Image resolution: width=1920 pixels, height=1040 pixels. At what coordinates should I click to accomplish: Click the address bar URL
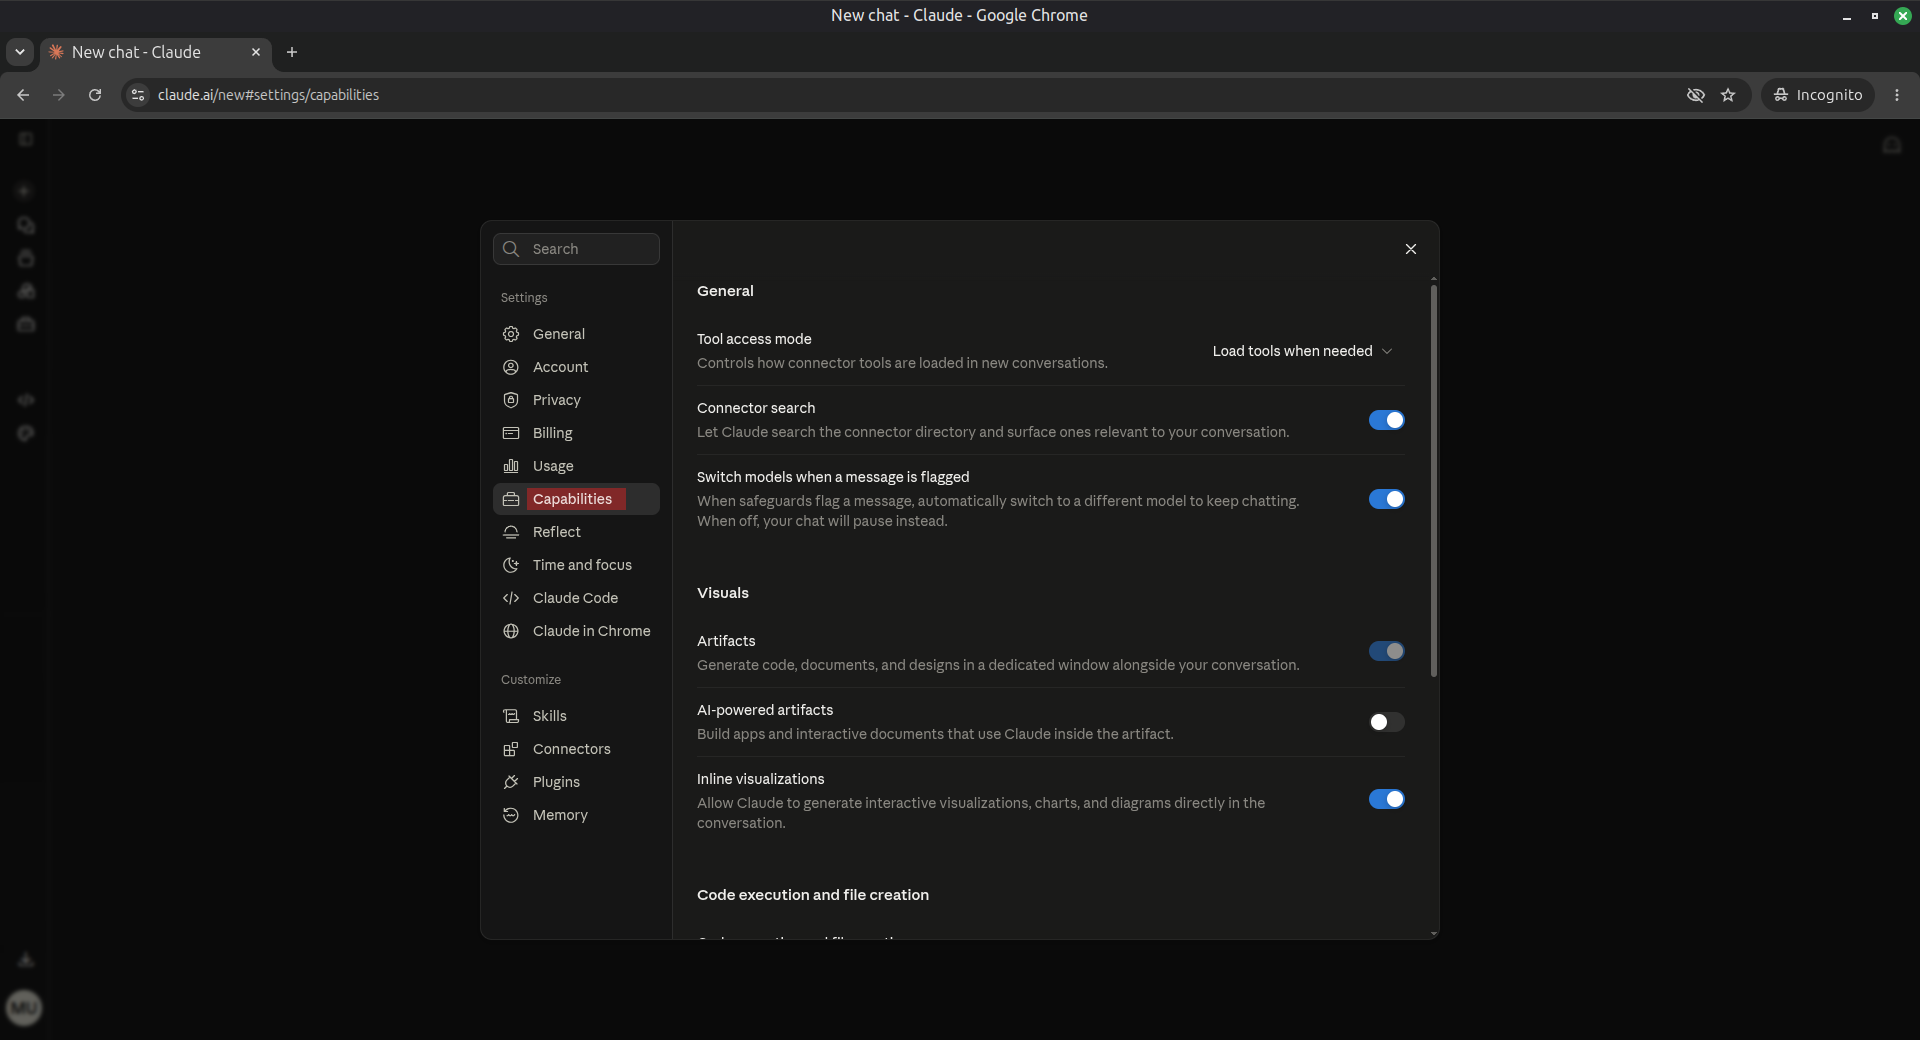[x=268, y=95]
